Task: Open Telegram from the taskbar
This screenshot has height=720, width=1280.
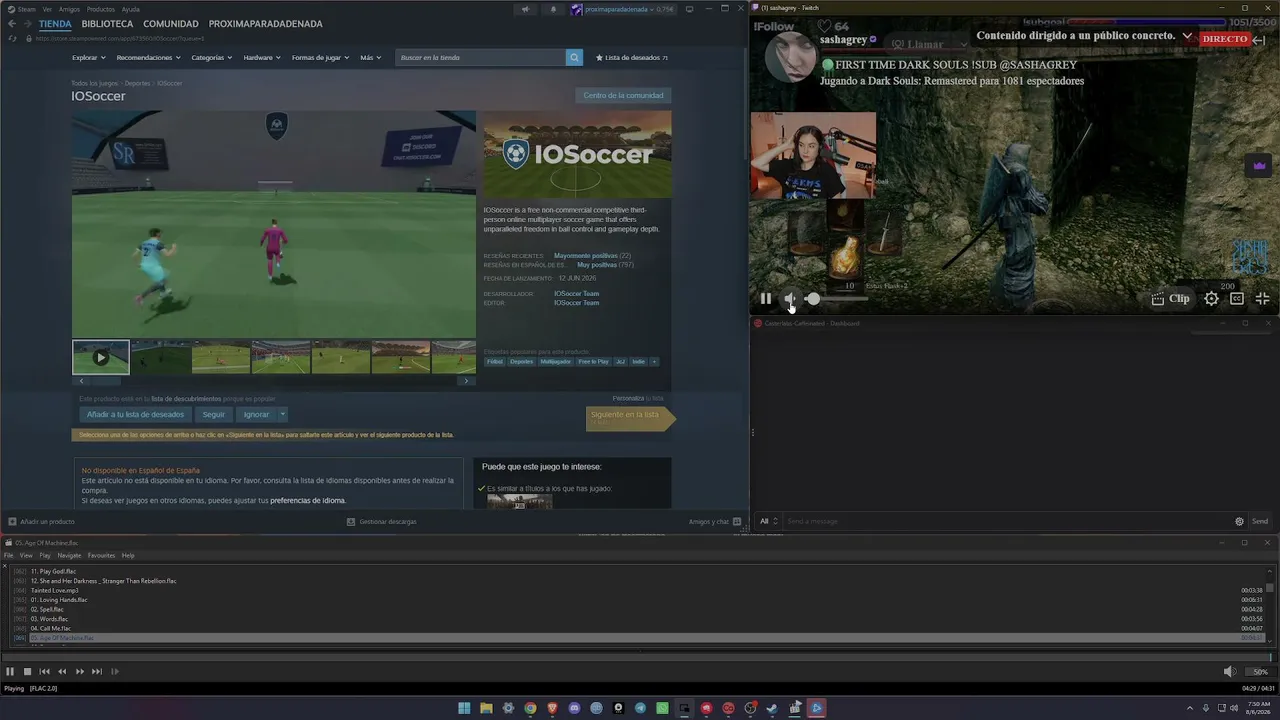Action: (x=640, y=708)
